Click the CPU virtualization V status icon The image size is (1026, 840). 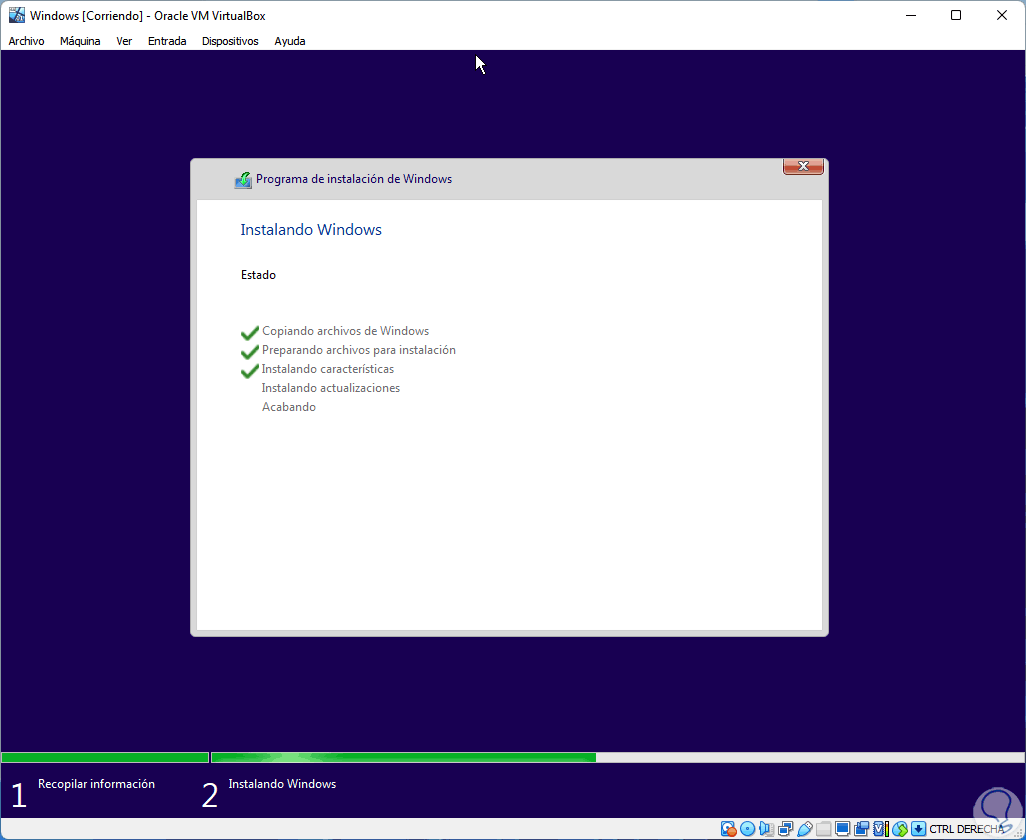pyautogui.click(x=880, y=829)
